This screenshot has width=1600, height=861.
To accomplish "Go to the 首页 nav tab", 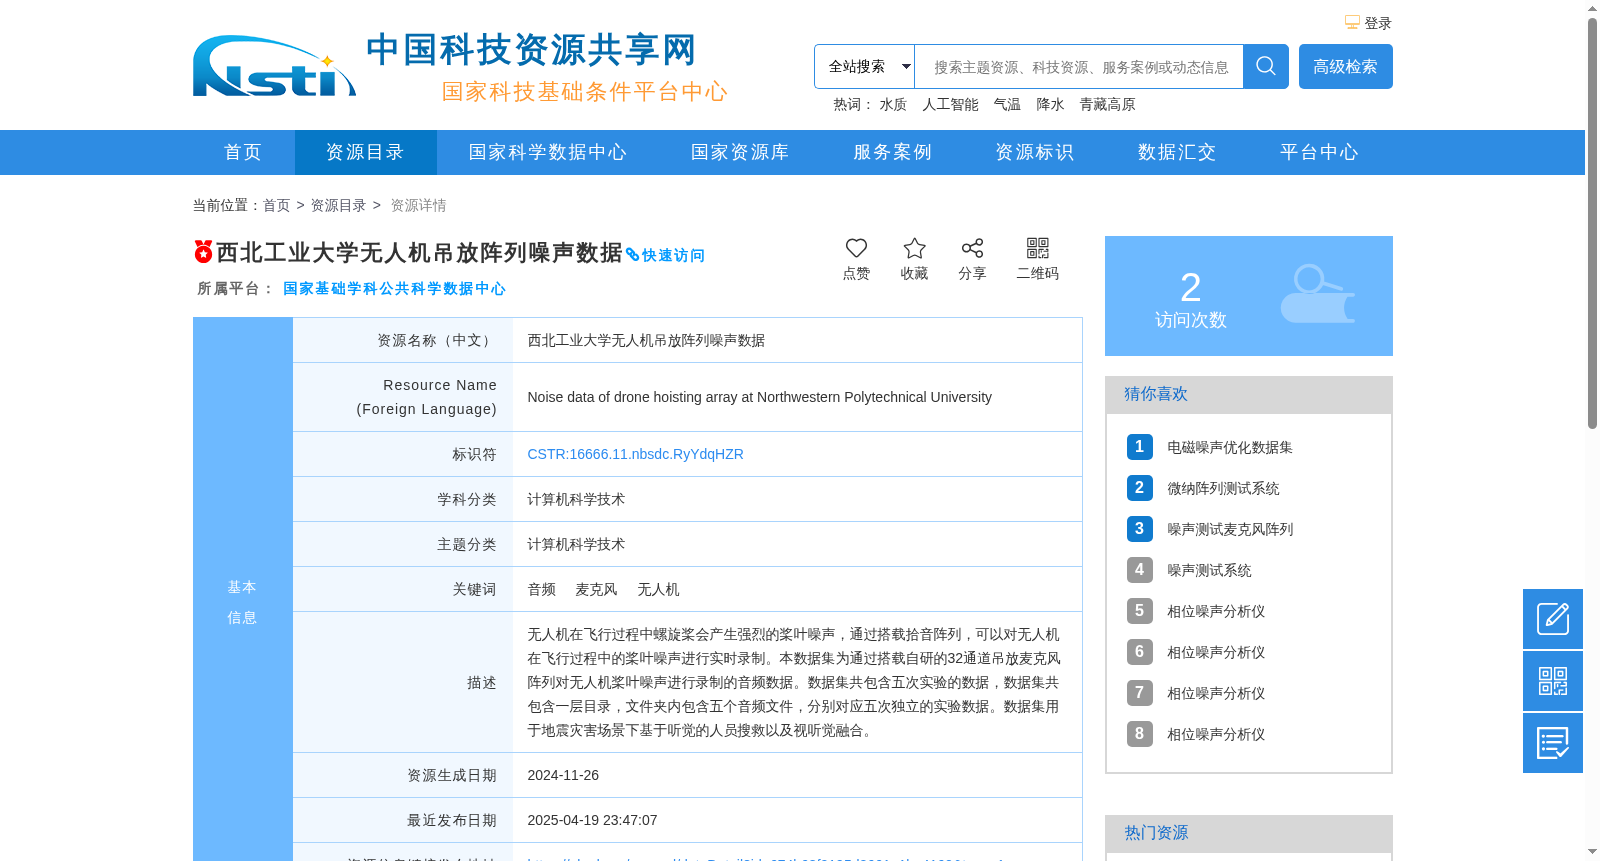I will pos(243,152).
